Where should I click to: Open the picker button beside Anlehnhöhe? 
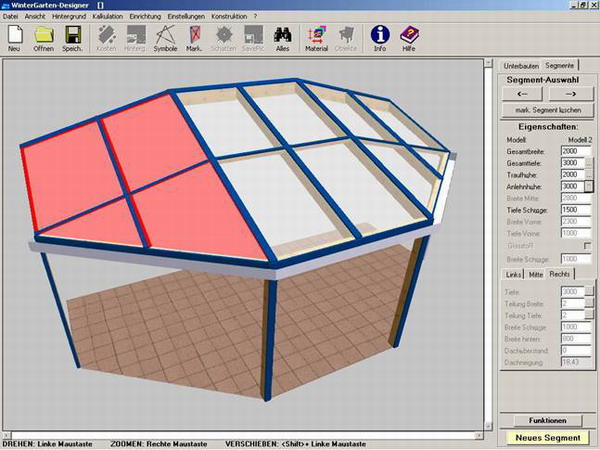(x=589, y=186)
